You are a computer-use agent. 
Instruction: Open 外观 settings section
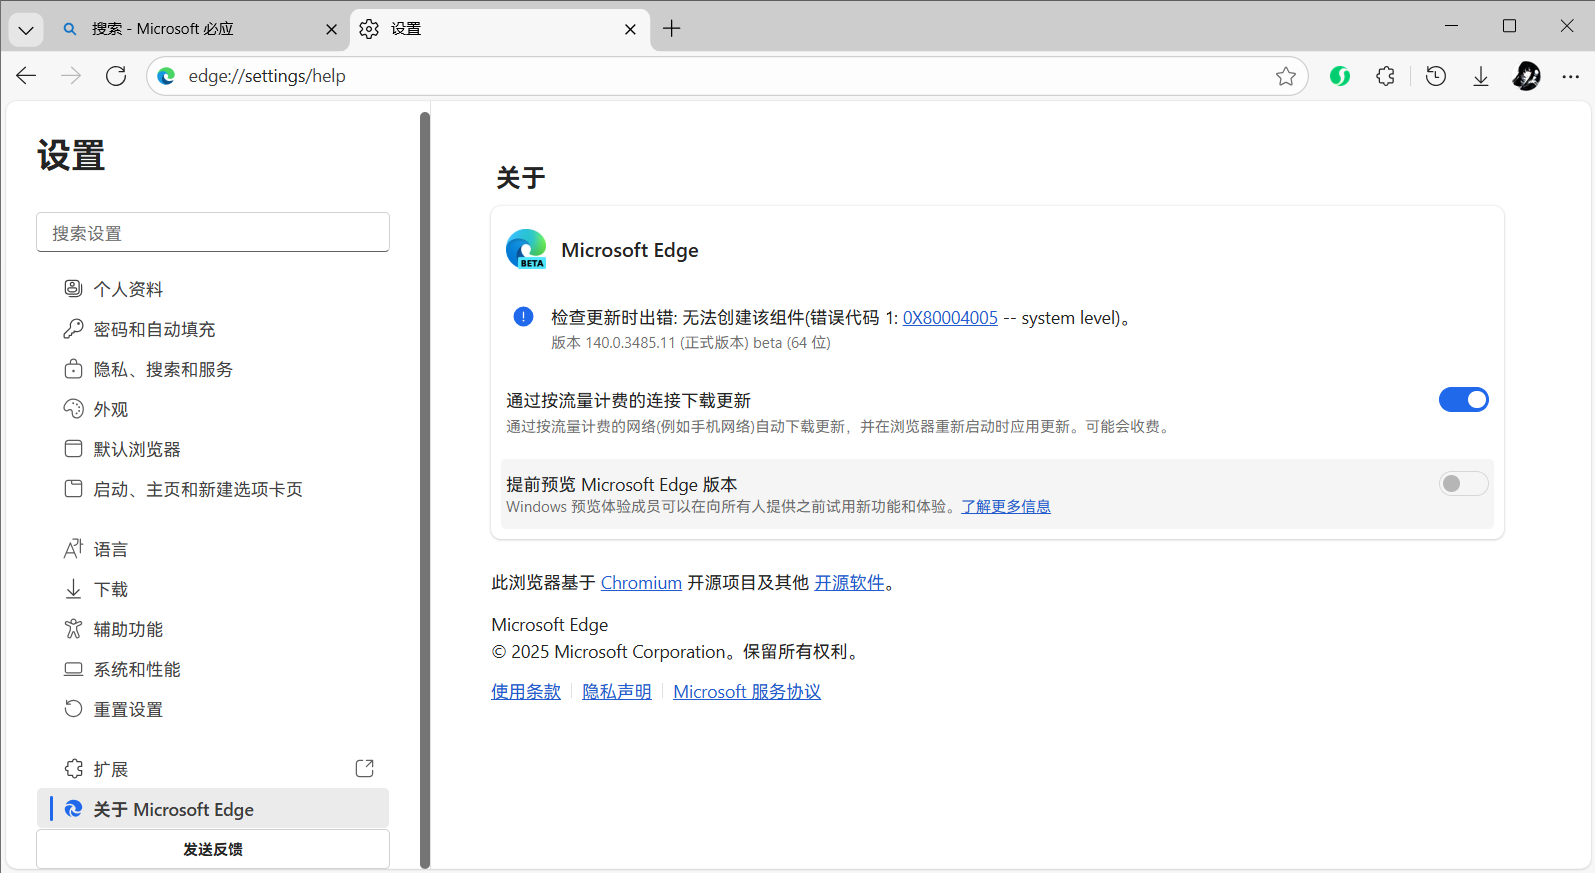[213, 409]
